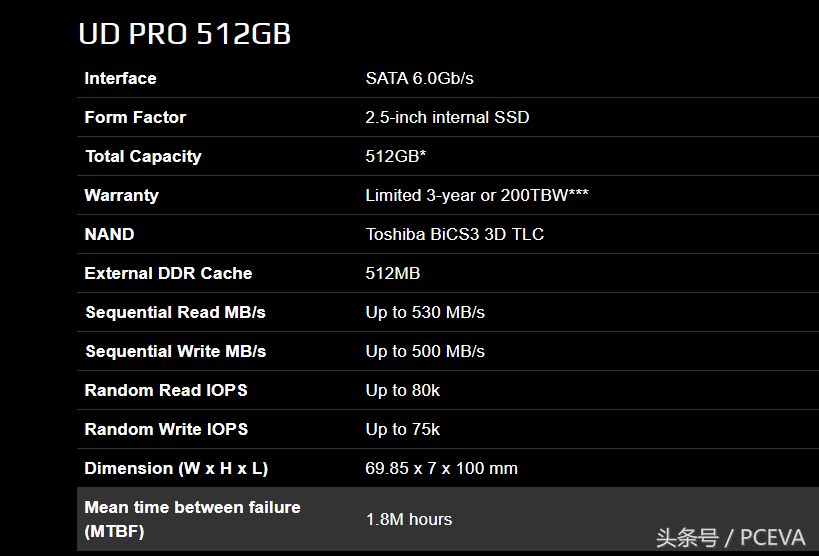Click the UD PRO 512GB heading

(184, 34)
